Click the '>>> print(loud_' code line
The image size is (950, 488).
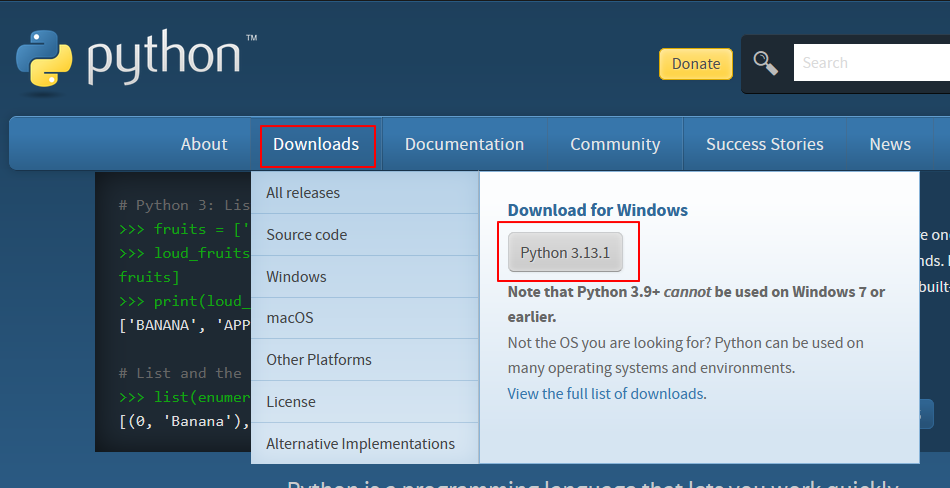click(x=185, y=301)
